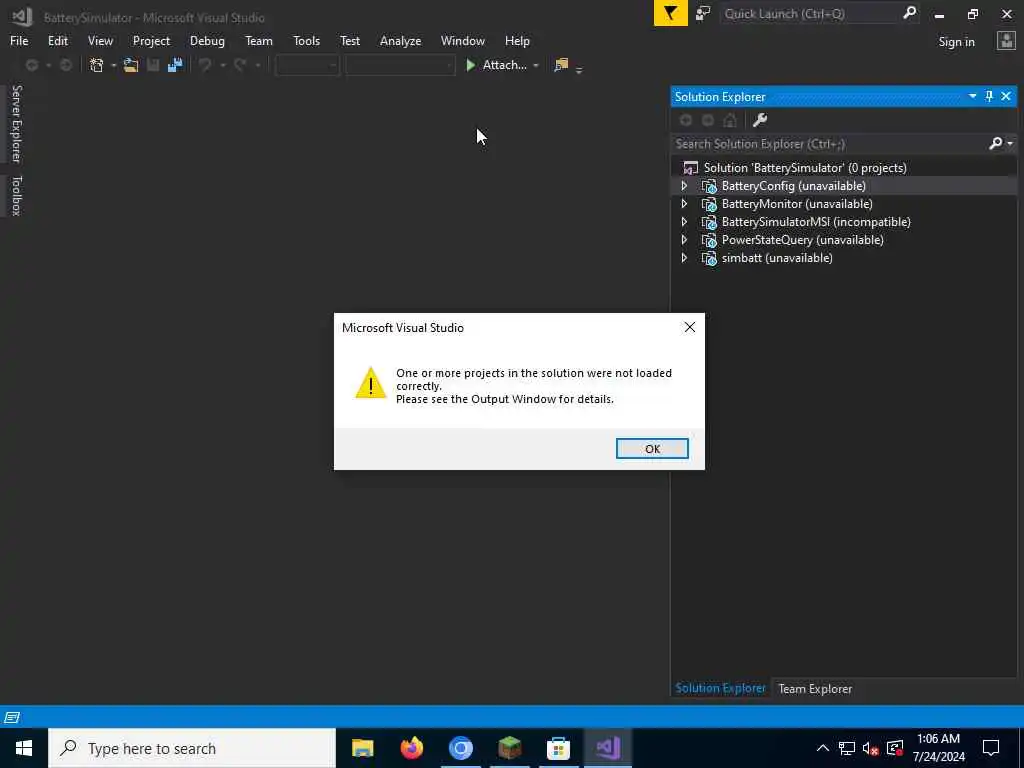Click the yellow notifications flag icon
Screen dimensions: 1024x768
point(671,13)
